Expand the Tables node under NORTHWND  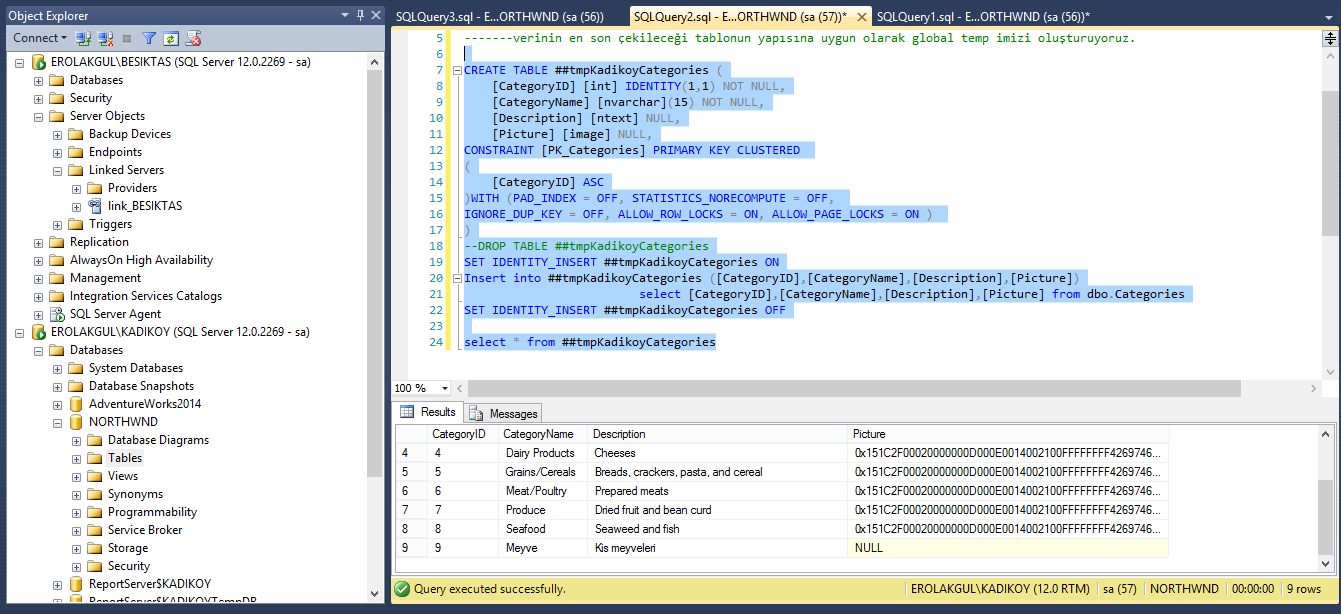(77, 458)
